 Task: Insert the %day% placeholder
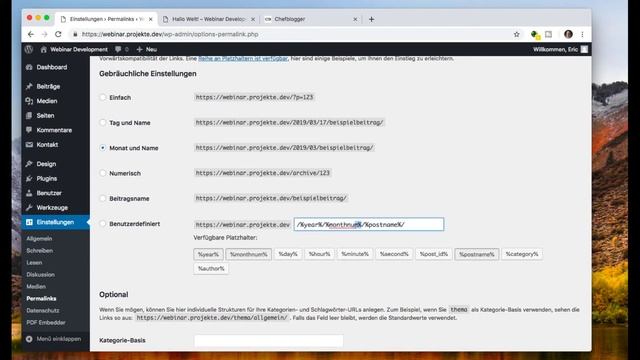[x=288, y=254]
